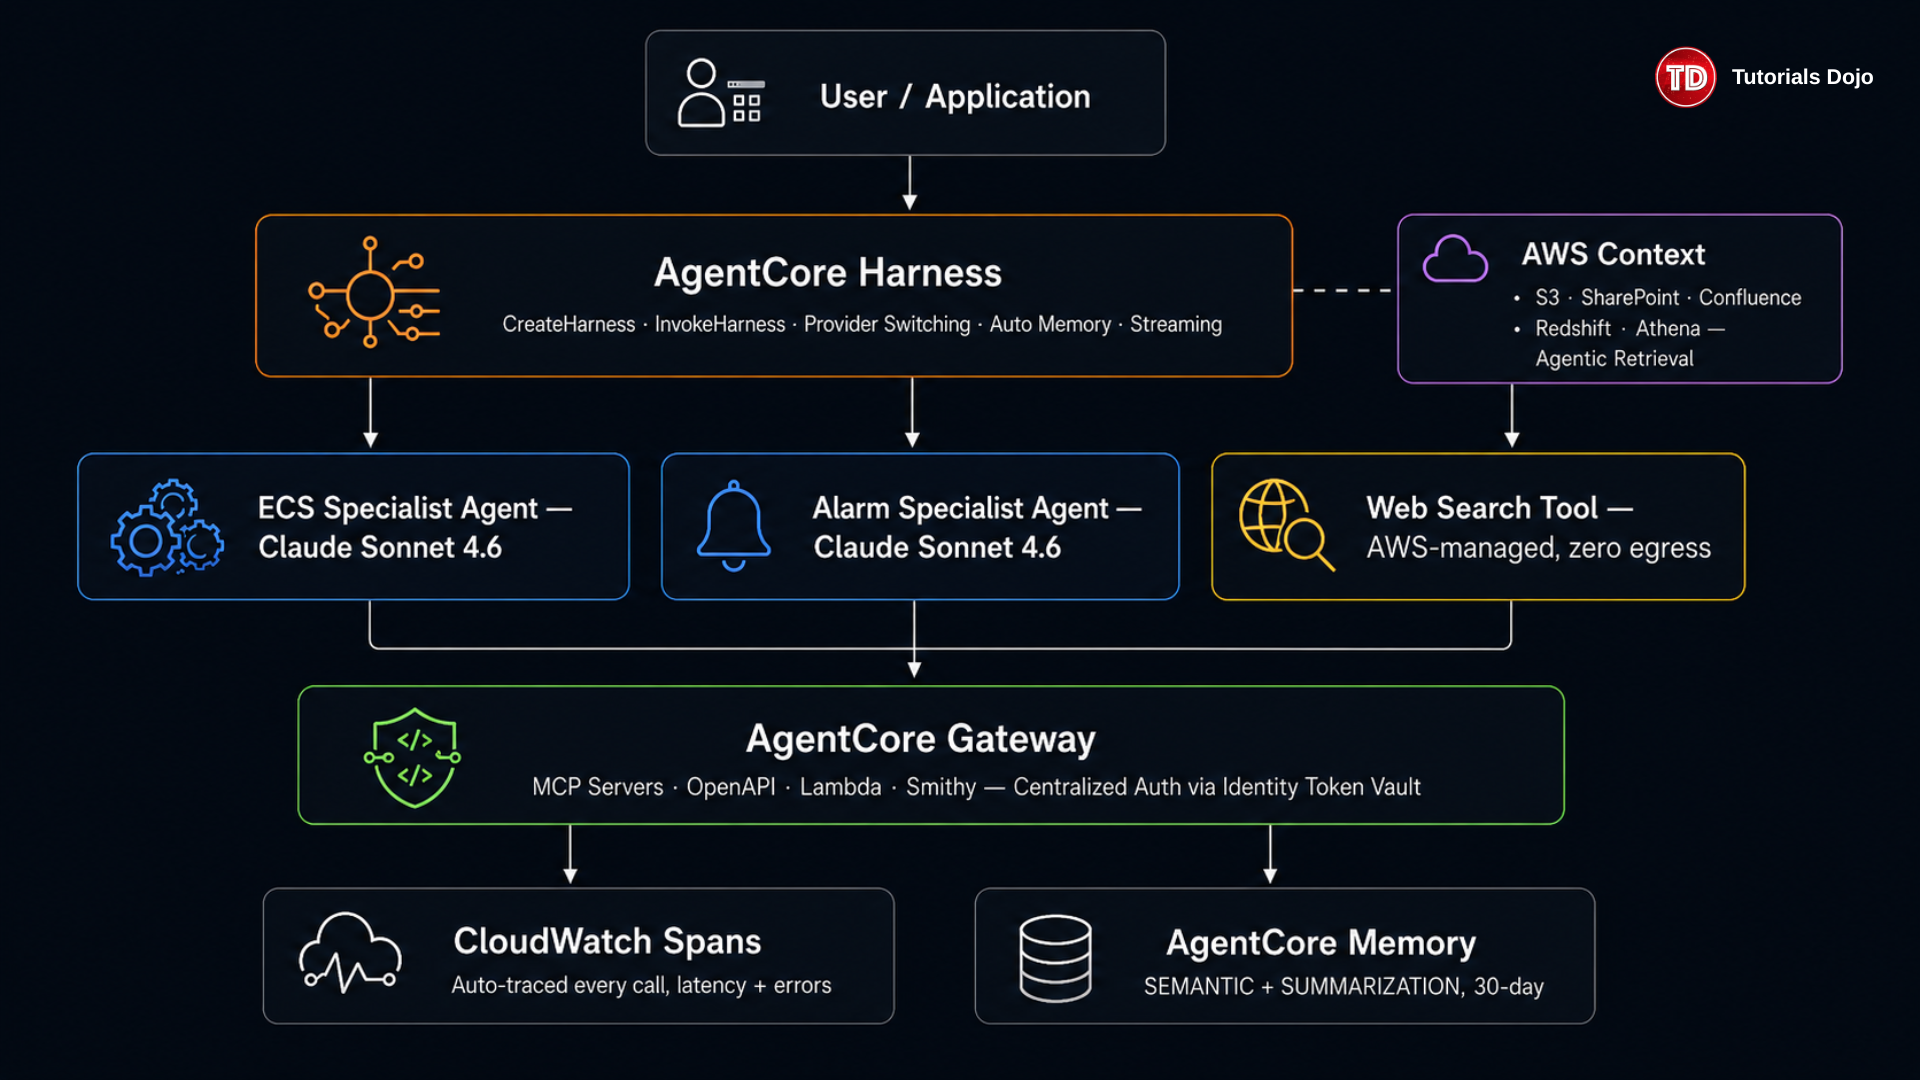Click the orange AgentCore Harness network icon
This screenshot has width=1920, height=1080.
pyautogui.click(x=374, y=292)
